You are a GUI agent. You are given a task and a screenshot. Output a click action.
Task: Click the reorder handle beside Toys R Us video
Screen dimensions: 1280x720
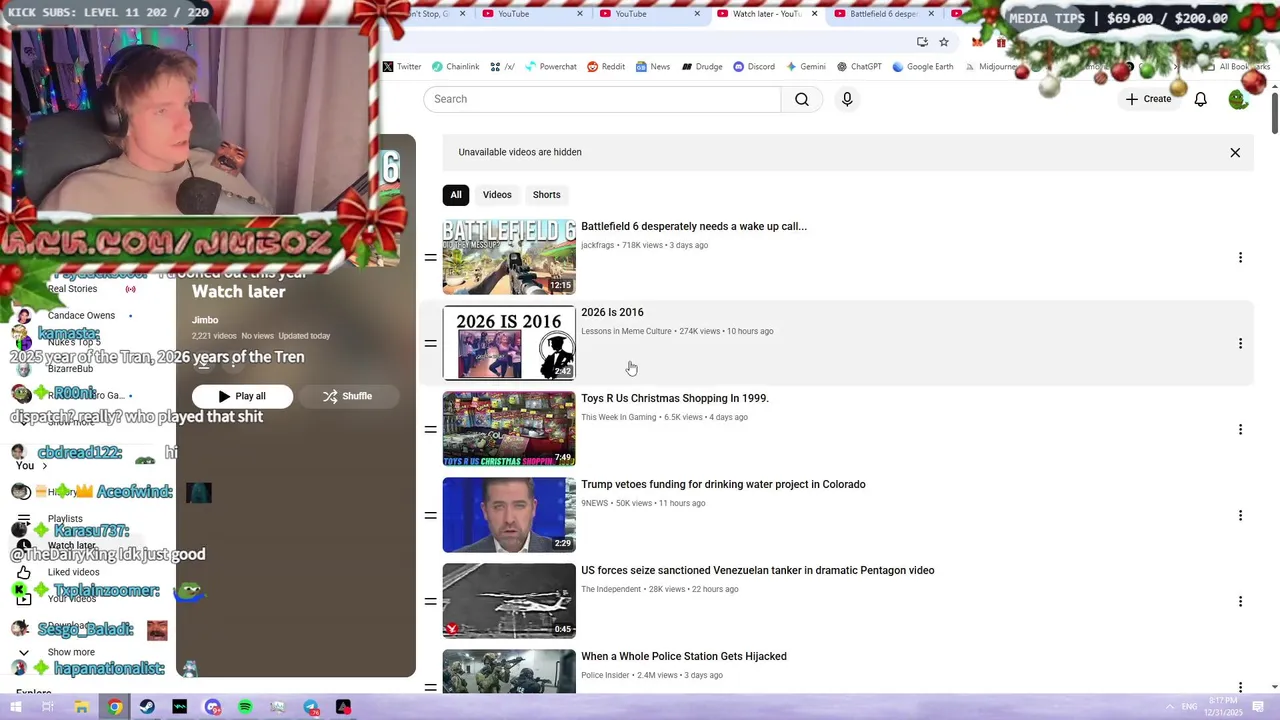click(430, 430)
